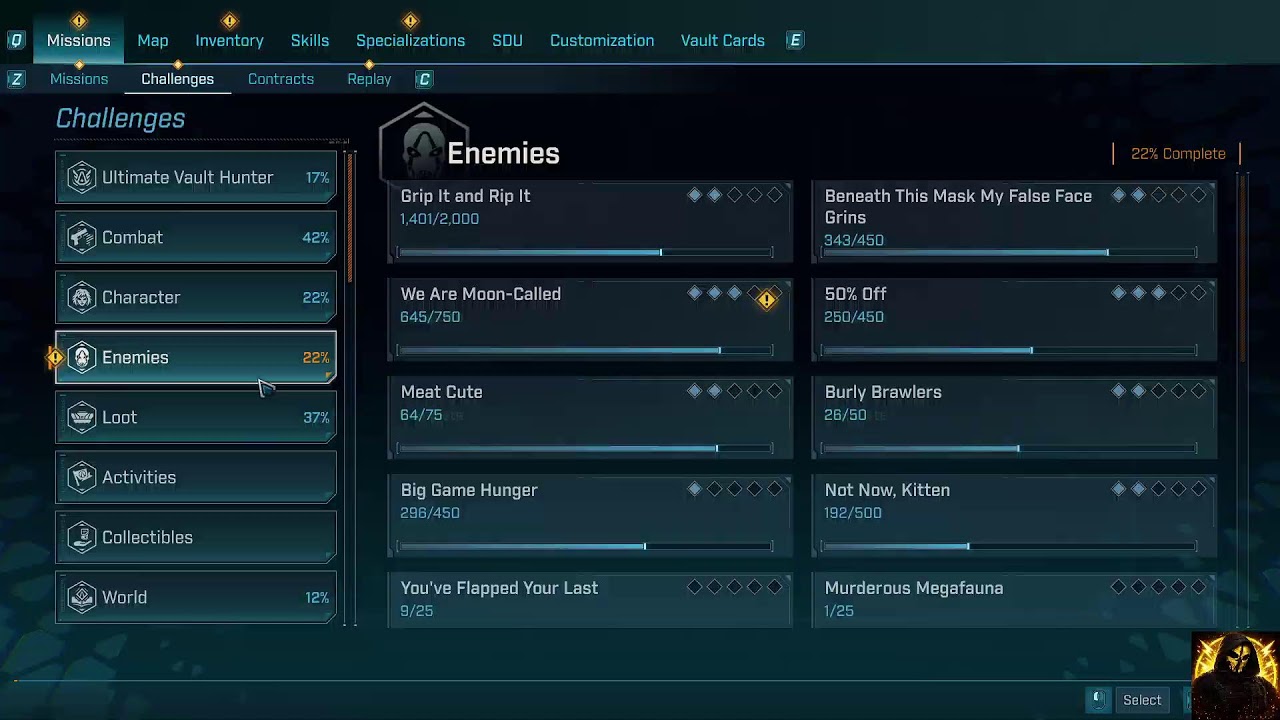Open the Map tab
The height and width of the screenshot is (720, 1280).
(153, 40)
